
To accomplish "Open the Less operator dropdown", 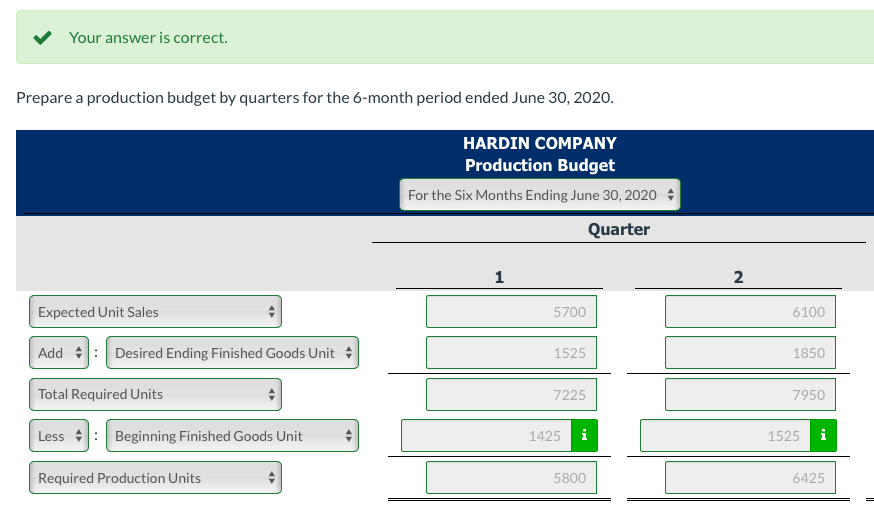I will (59, 435).
